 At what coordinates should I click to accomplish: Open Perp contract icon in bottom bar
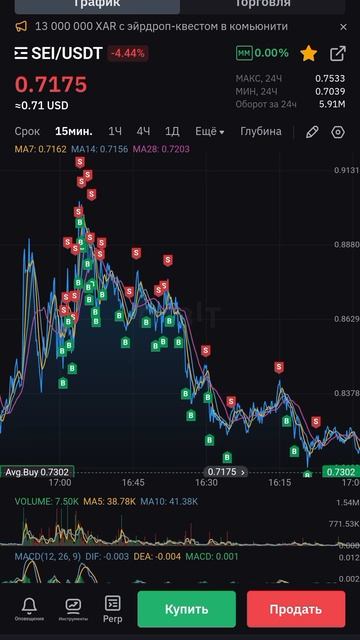coord(113,609)
